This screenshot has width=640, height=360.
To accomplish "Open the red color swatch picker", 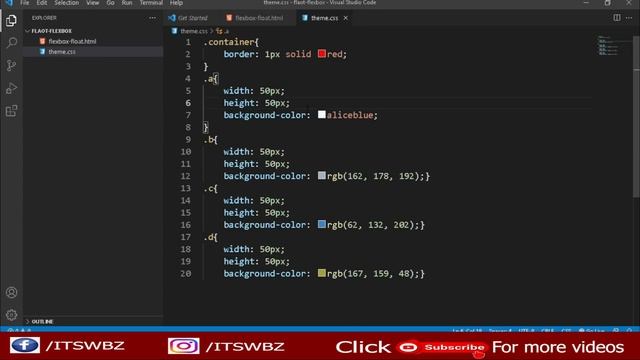I will (x=322, y=53).
